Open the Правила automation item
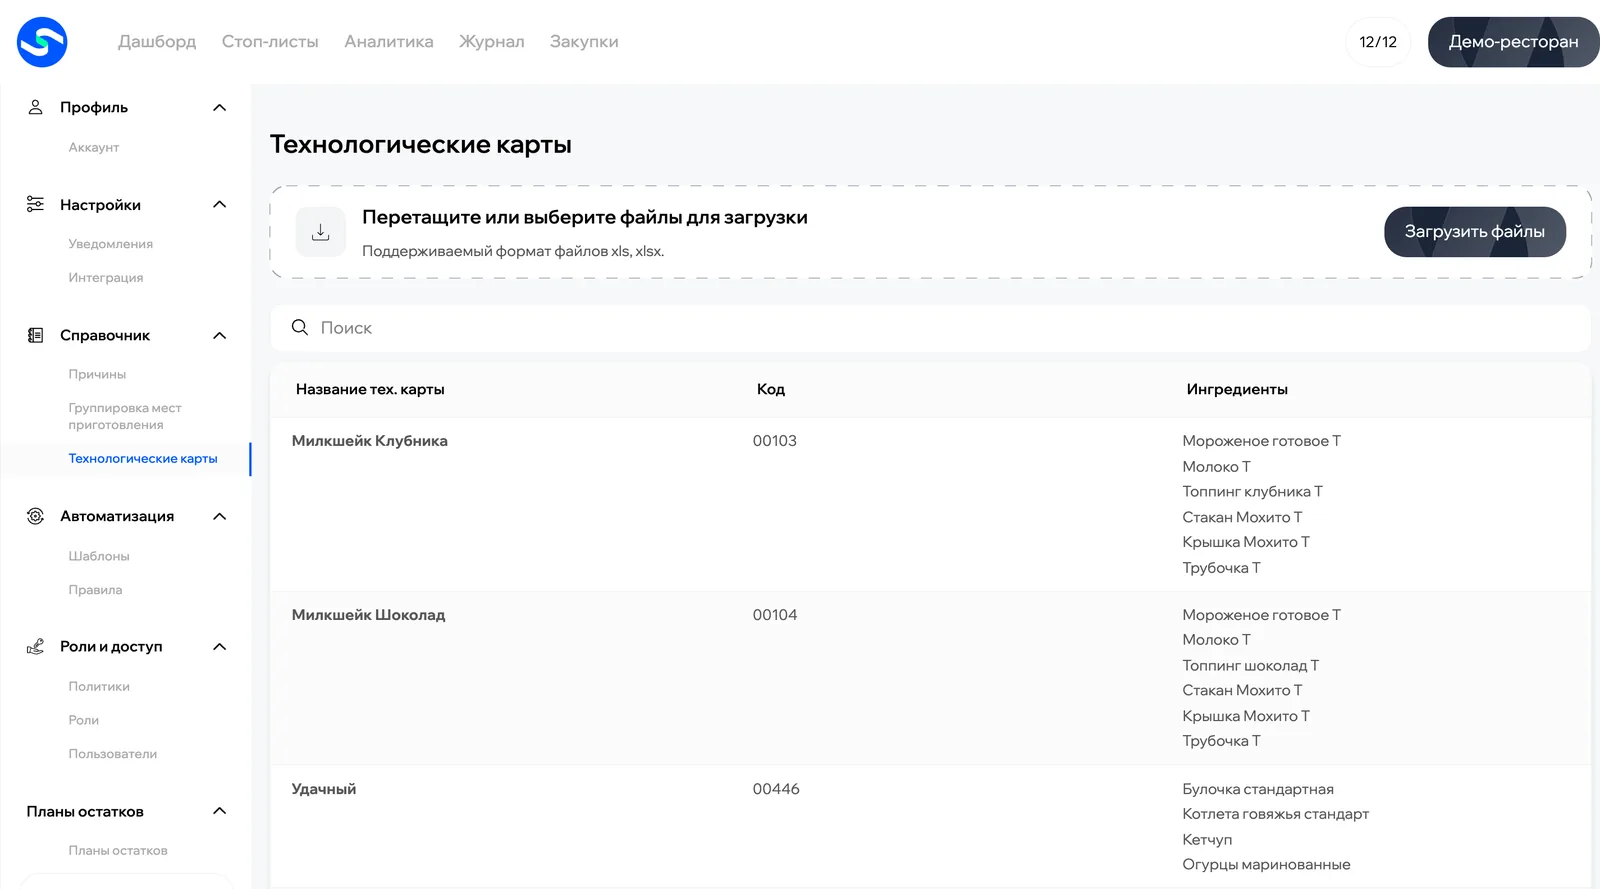This screenshot has height=889, width=1600. [95, 590]
